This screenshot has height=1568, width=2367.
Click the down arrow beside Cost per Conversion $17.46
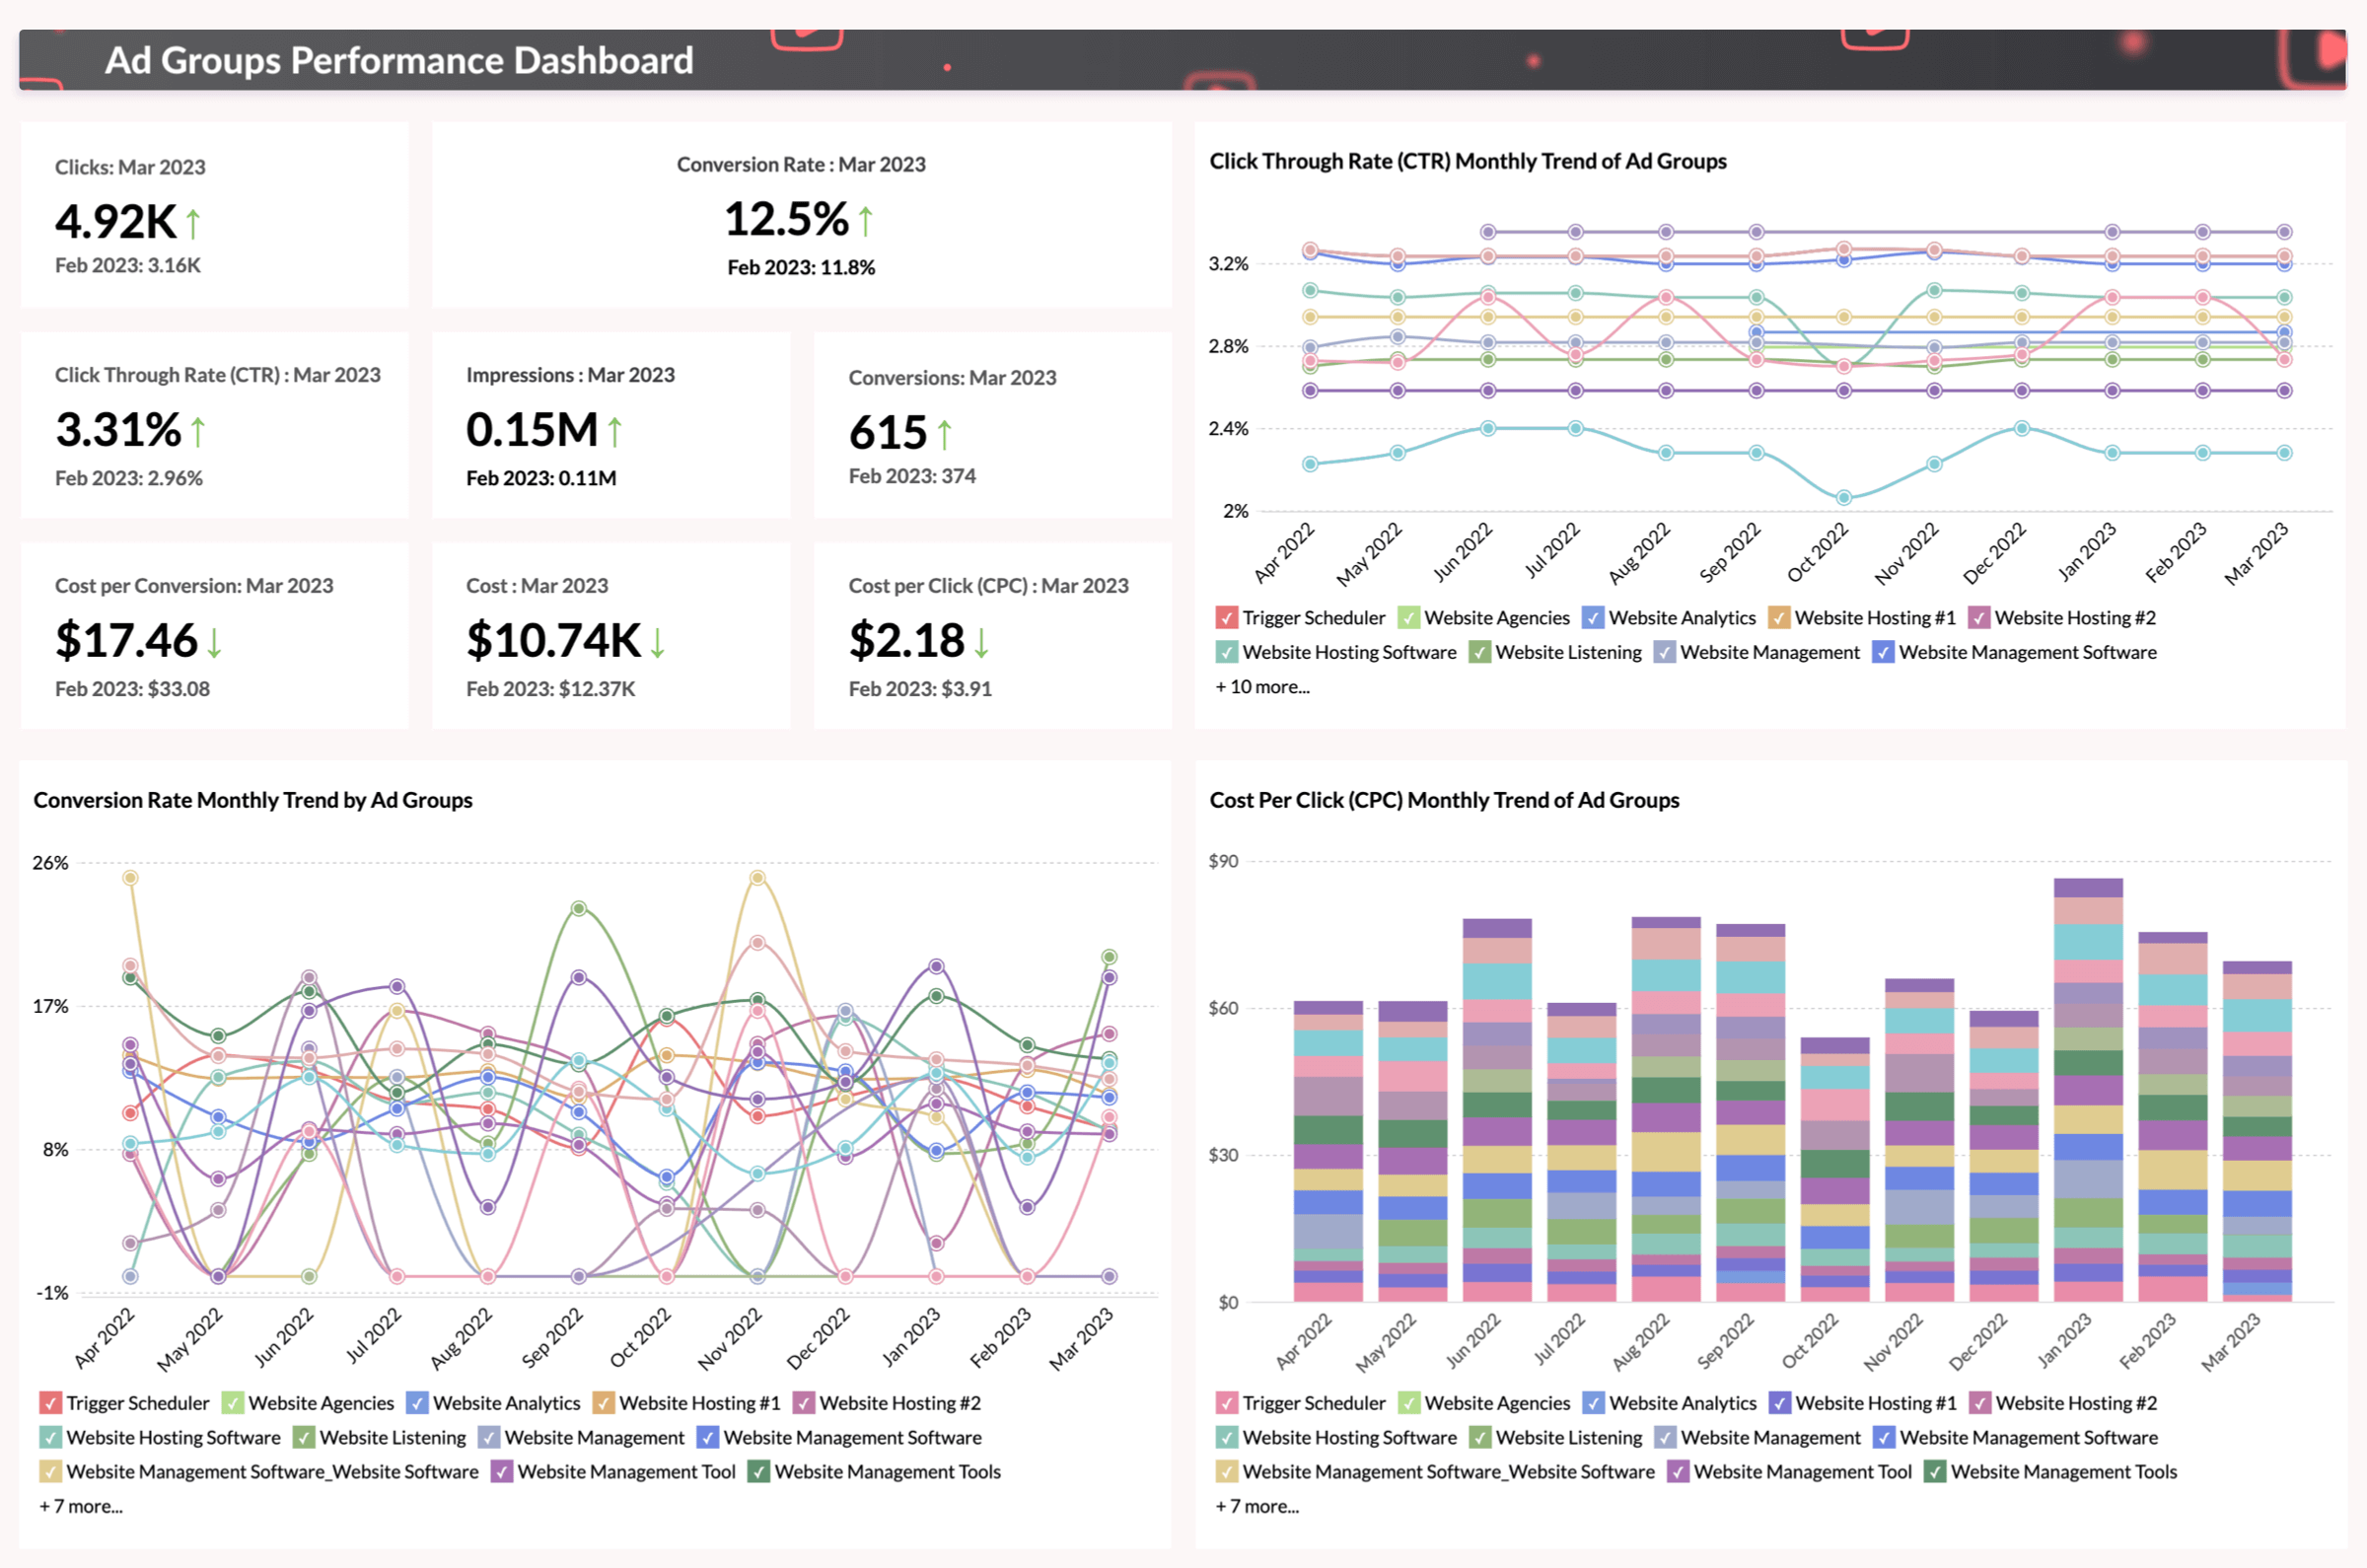[x=214, y=642]
